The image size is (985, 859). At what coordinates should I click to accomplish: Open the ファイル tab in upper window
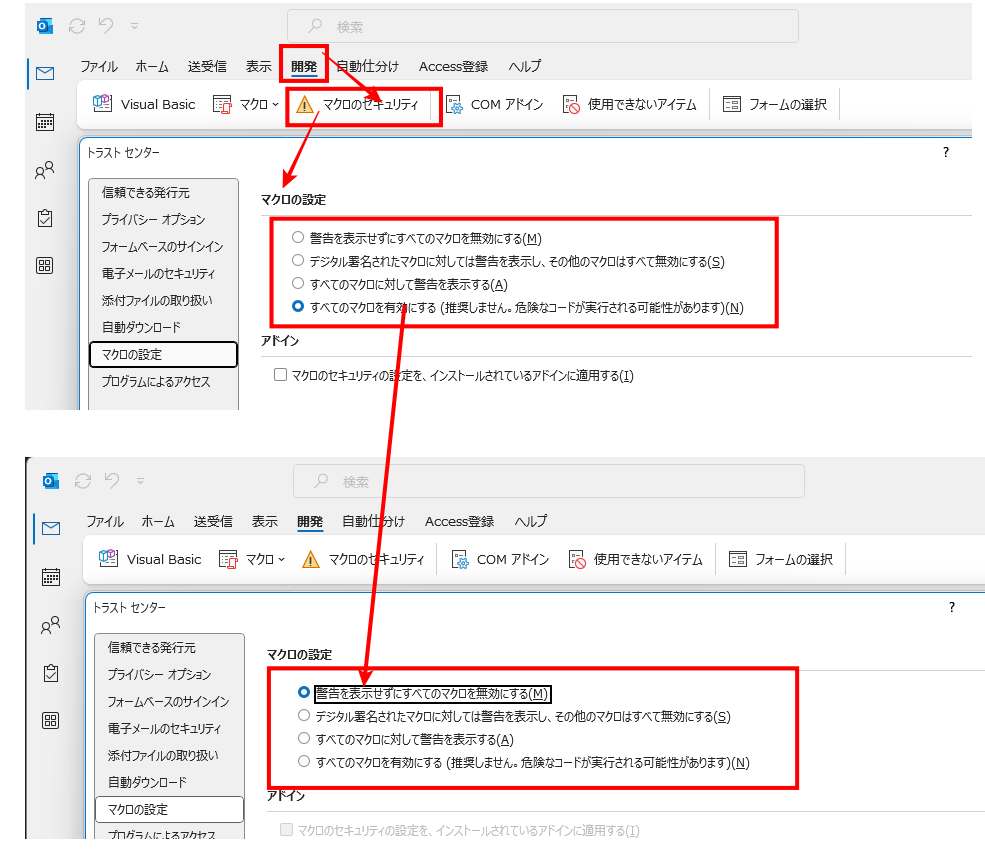[x=99, y=67]
